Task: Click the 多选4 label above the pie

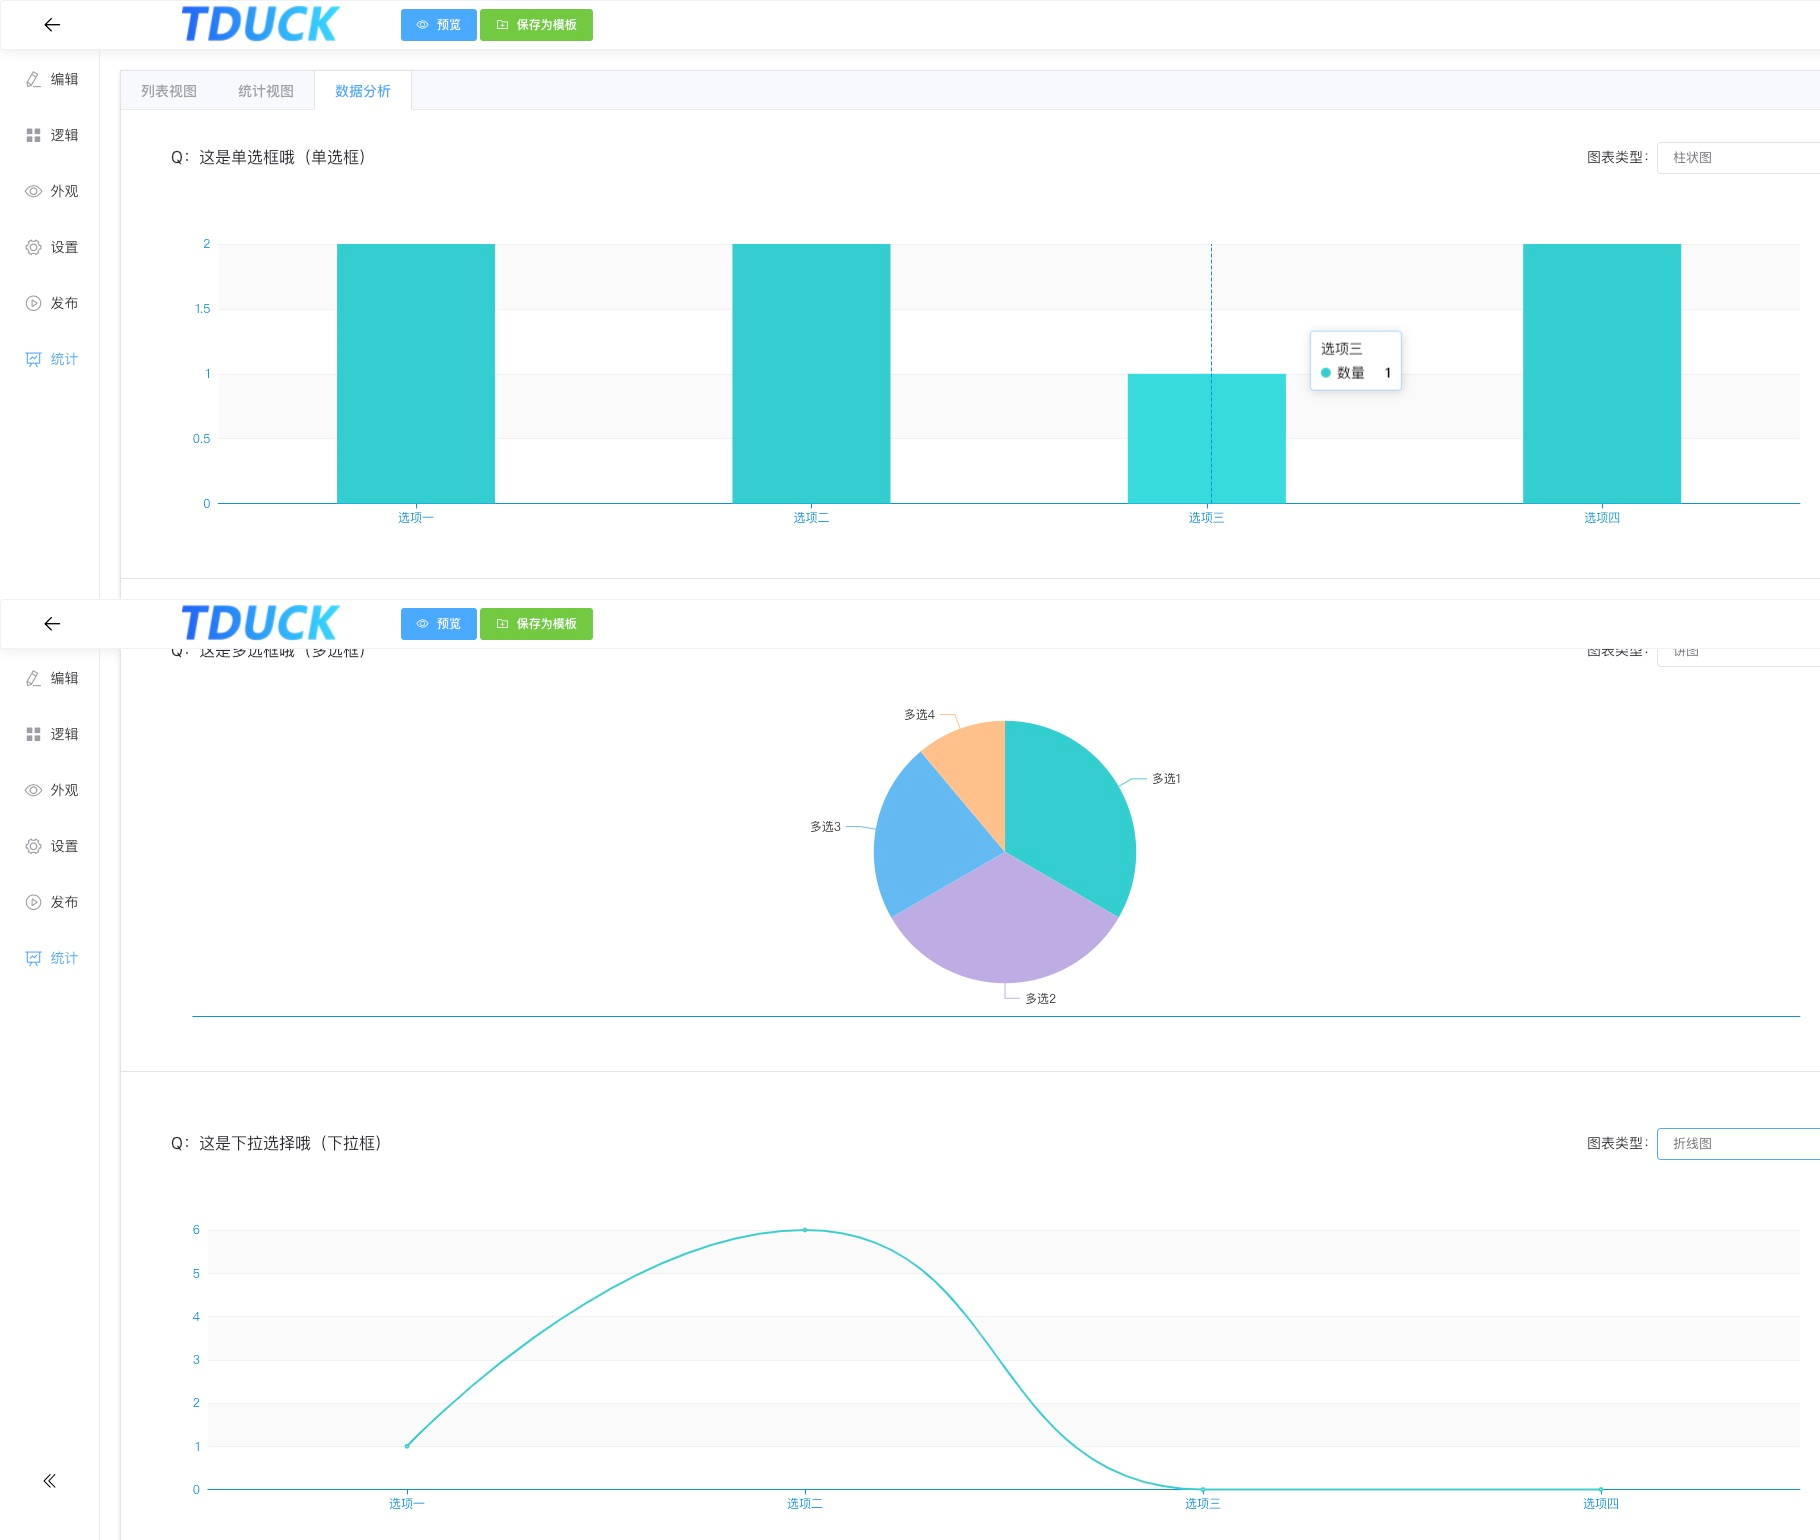Action: (x=919, y=715)
